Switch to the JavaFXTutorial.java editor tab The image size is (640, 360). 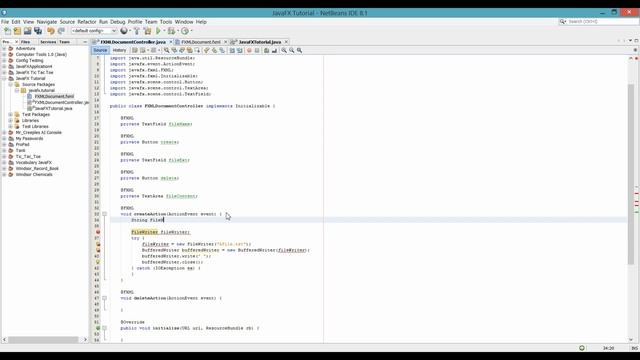pyautogui.click(x=260, y=42)
